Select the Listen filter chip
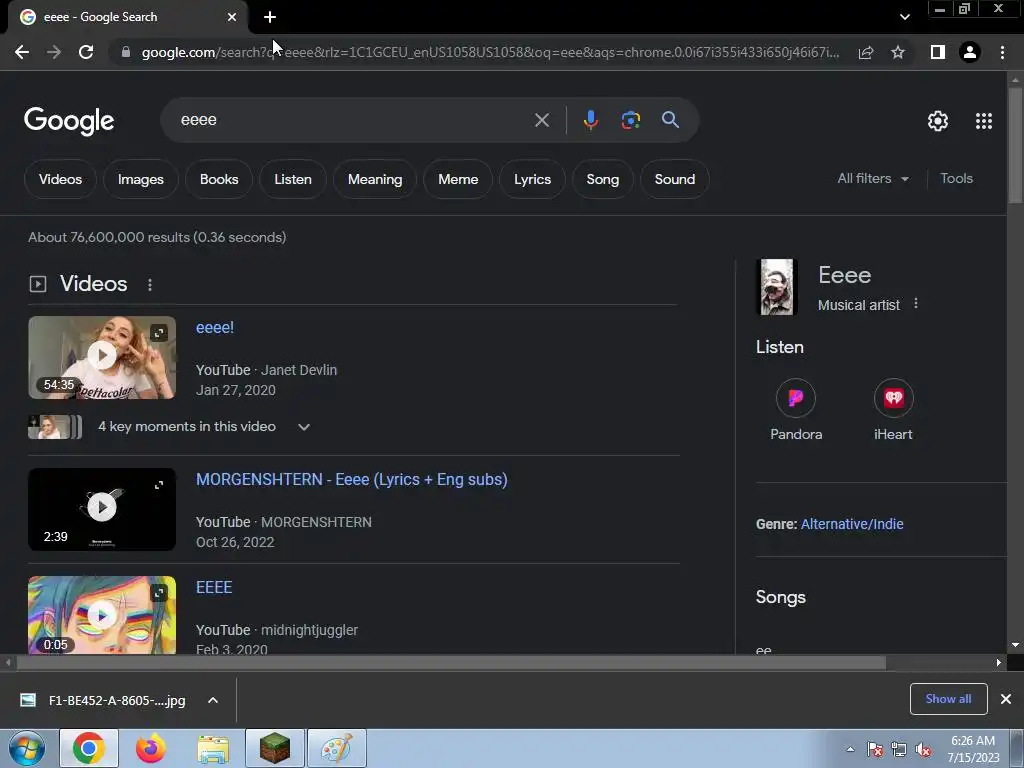 pos(293,179)
